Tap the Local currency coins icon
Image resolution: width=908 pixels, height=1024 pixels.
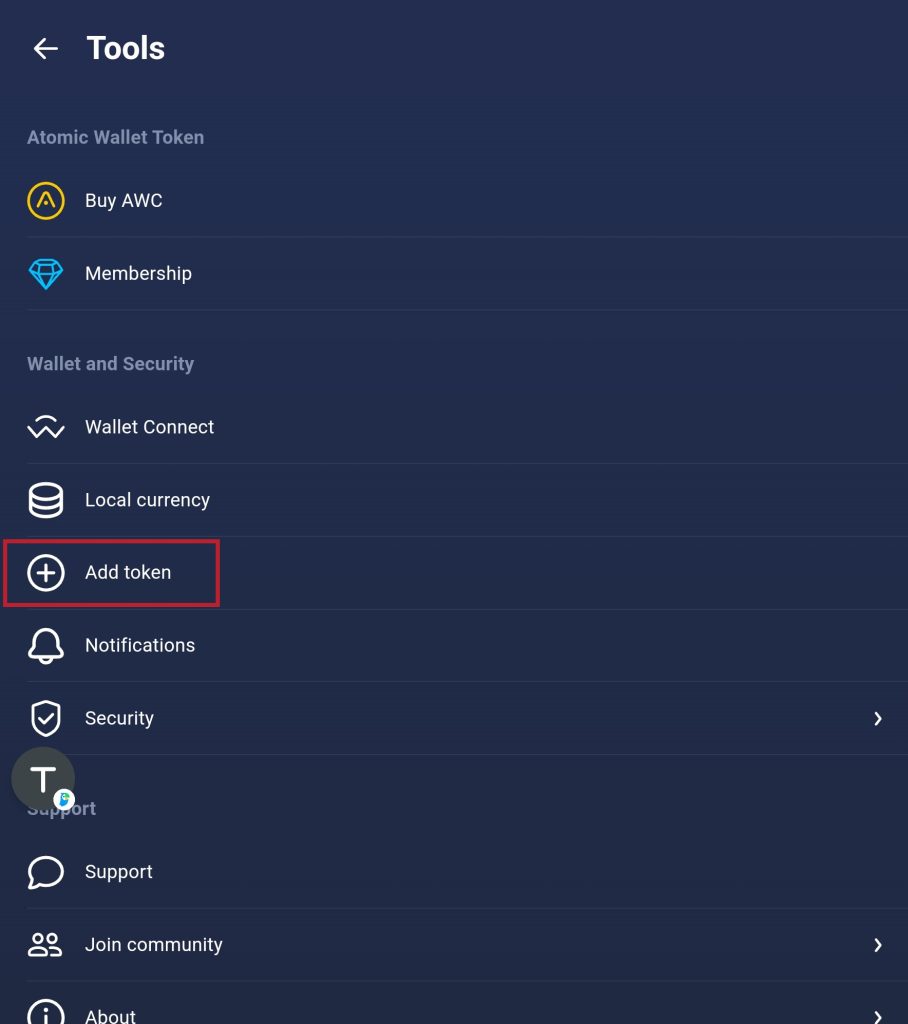tap(46, 500)
